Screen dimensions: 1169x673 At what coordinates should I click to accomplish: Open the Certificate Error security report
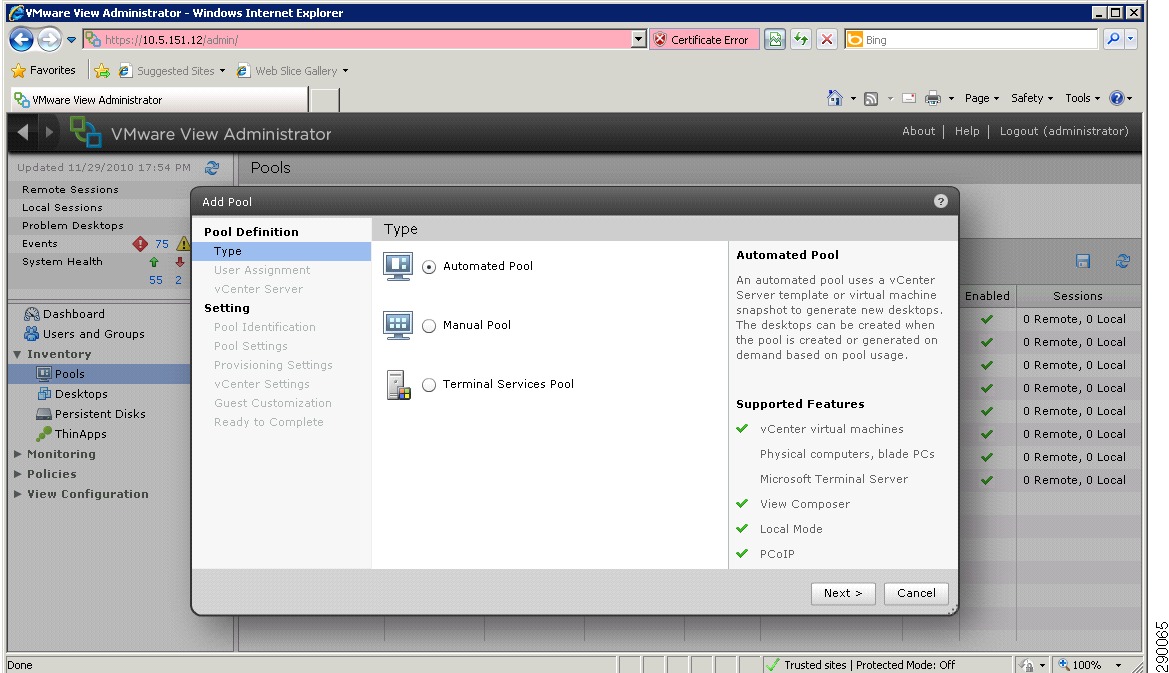click(x=704, y=40)
